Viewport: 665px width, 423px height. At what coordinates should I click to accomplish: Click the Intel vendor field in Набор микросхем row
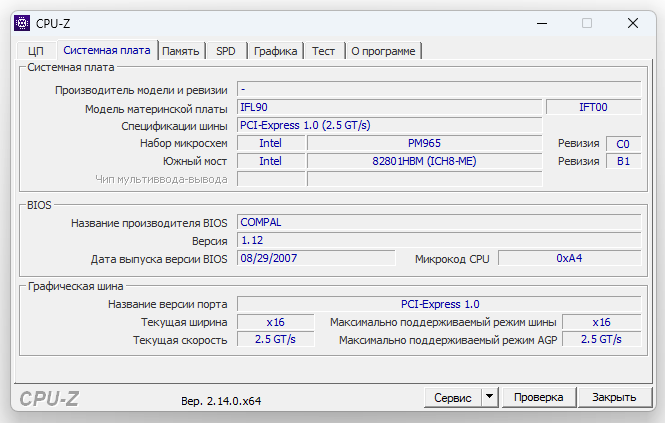271,143
